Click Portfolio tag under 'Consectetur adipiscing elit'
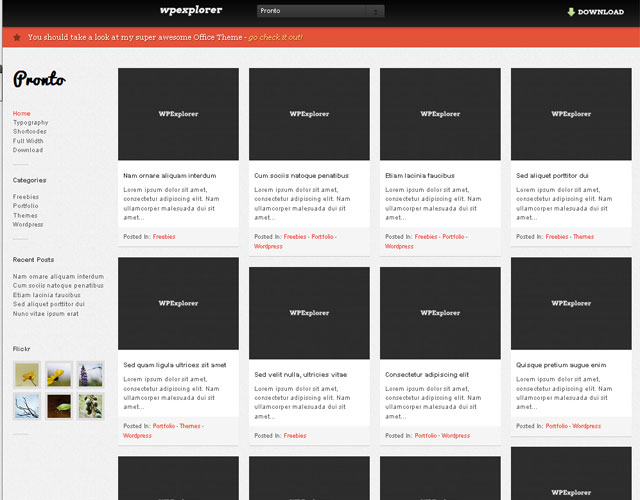This screenshot has width=640, height=500. 426,436
